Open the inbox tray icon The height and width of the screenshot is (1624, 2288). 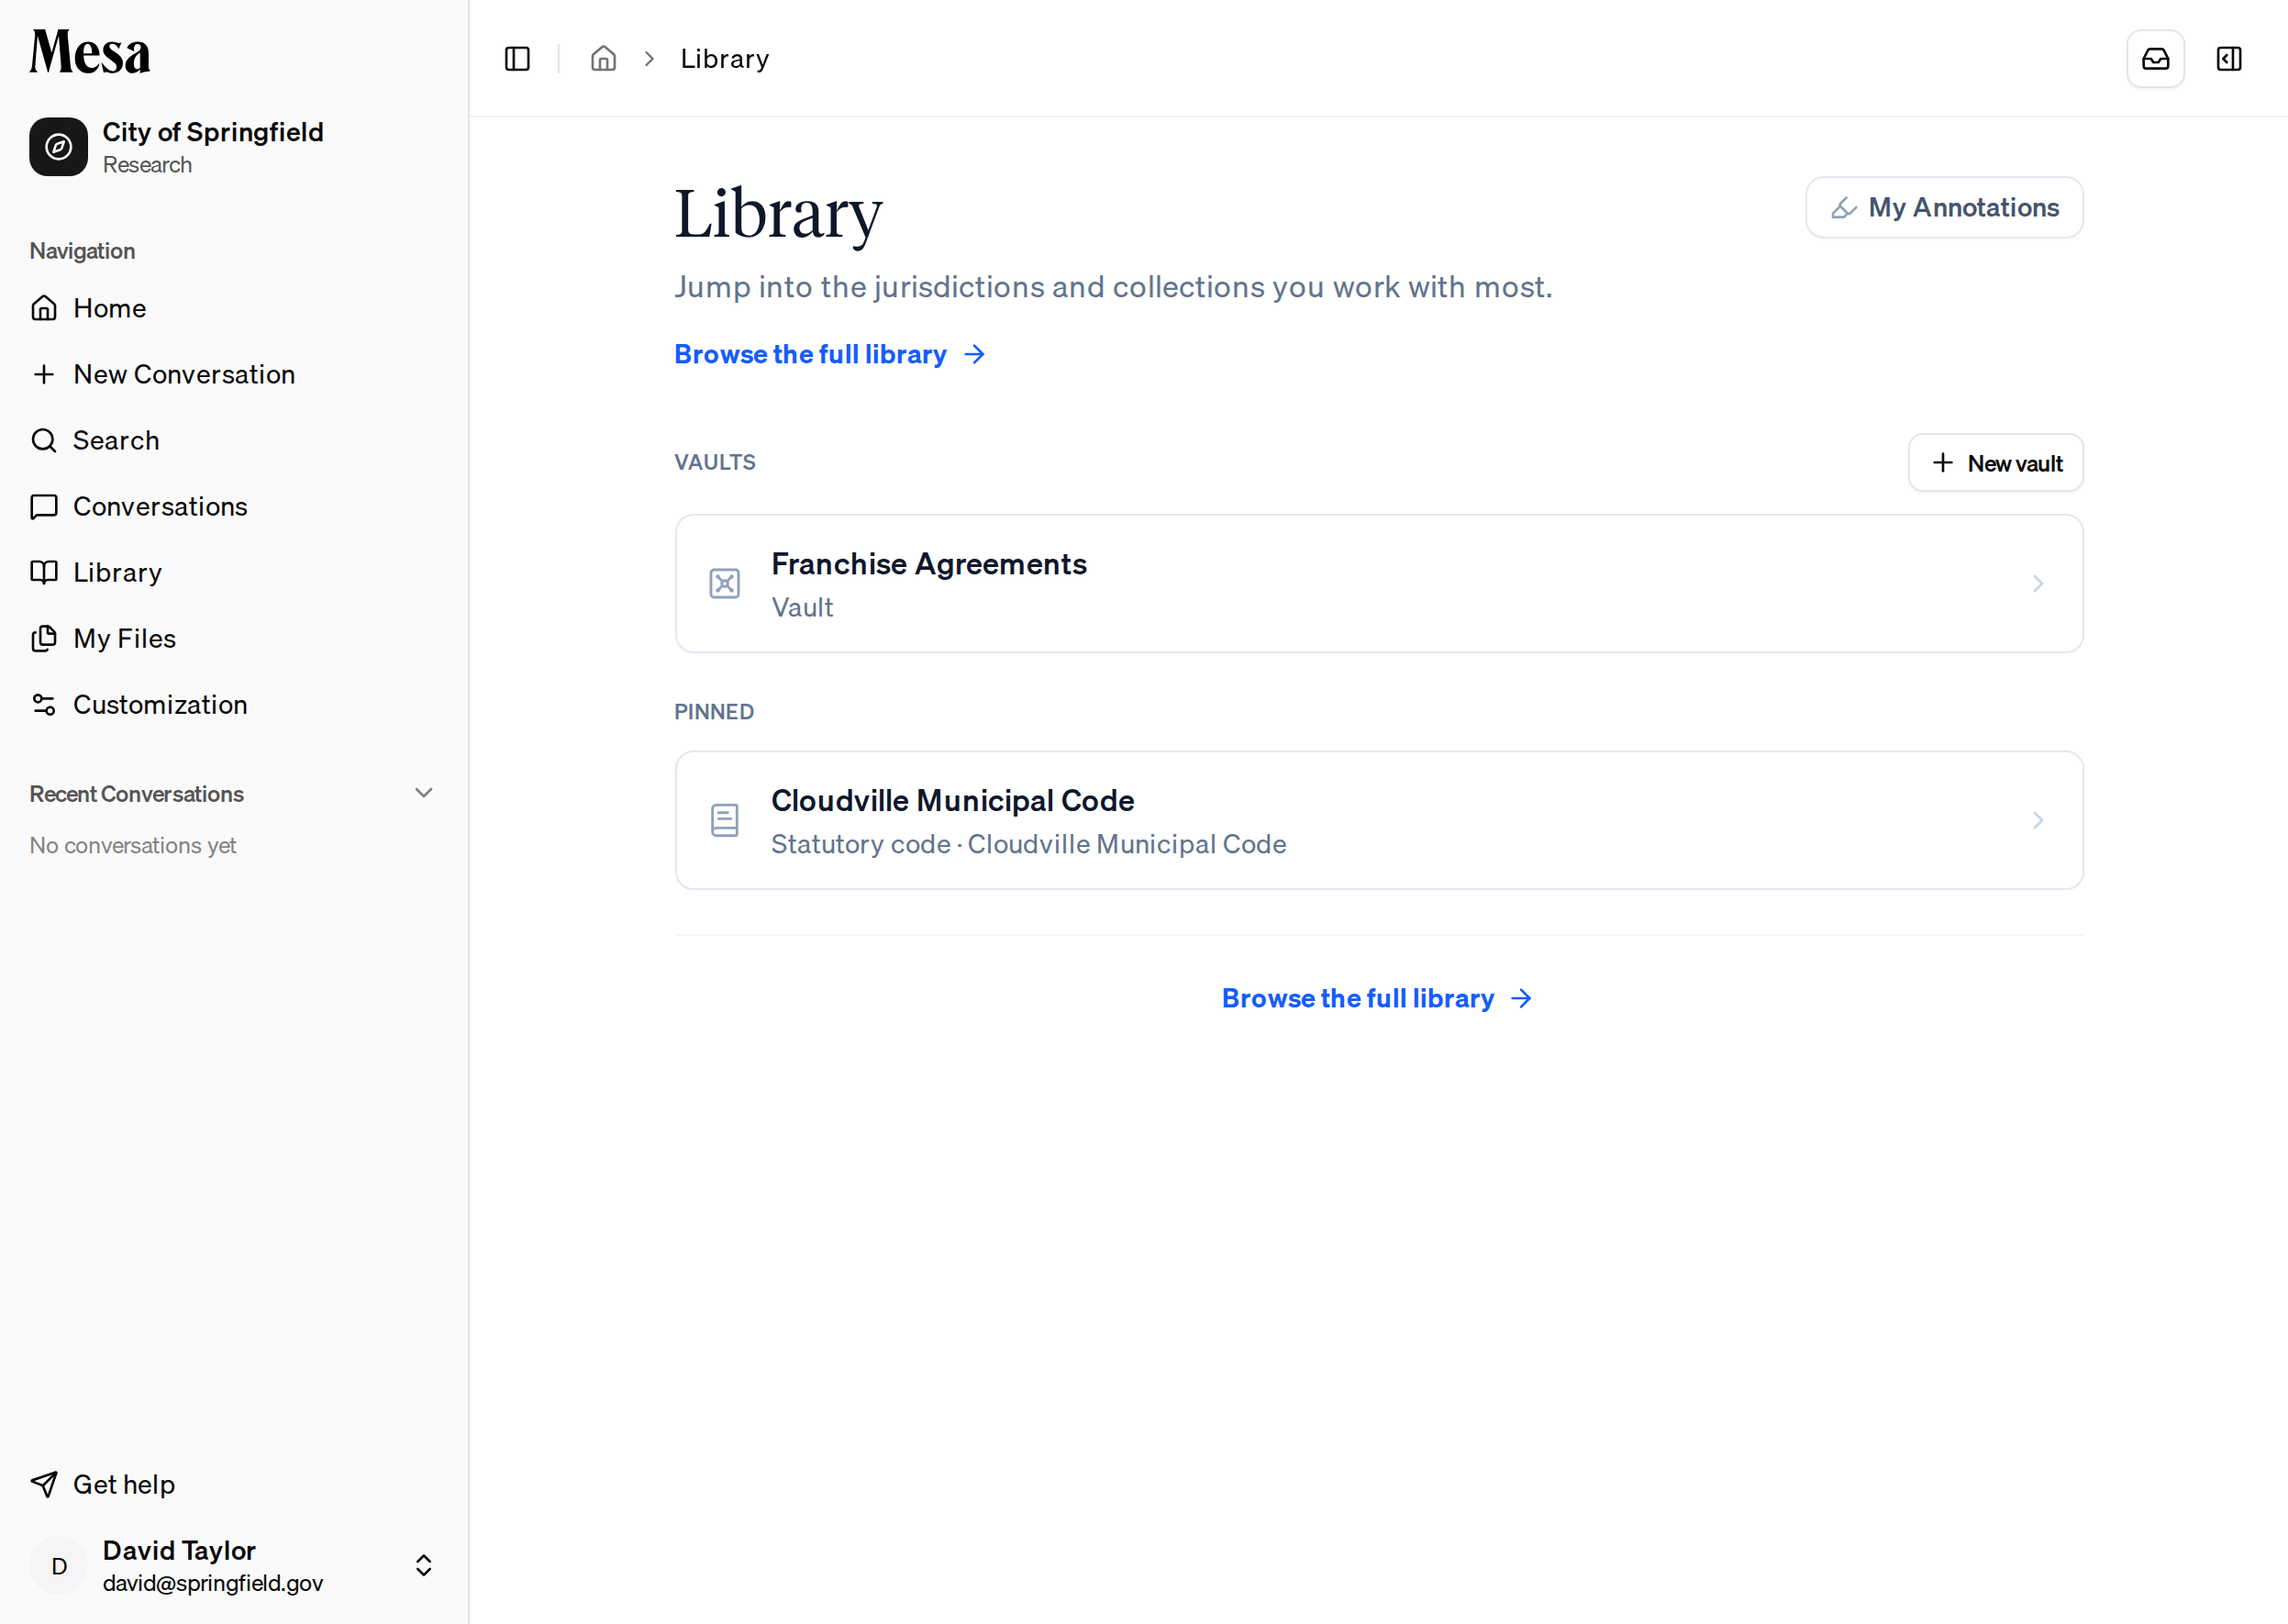2155,59
